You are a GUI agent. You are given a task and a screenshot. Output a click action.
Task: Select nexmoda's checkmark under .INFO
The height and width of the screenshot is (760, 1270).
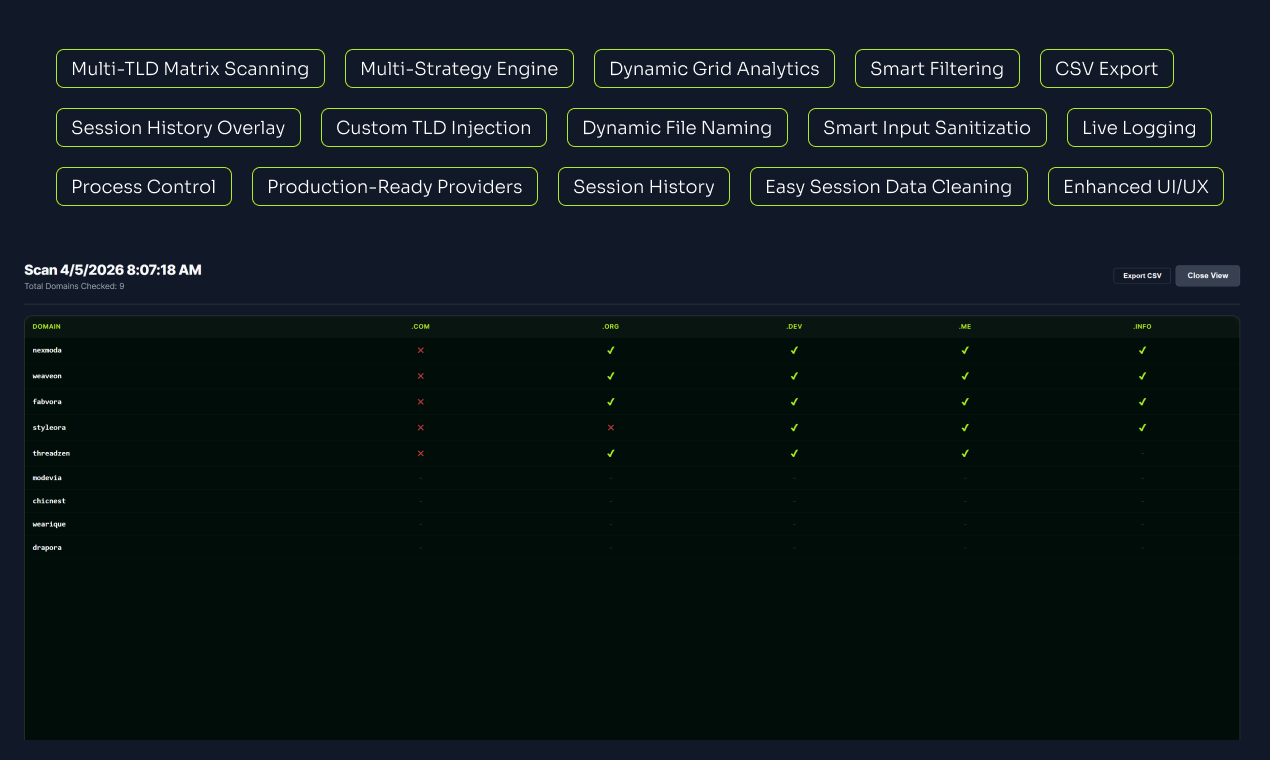pyautogui.click(x=1142, y=350)
